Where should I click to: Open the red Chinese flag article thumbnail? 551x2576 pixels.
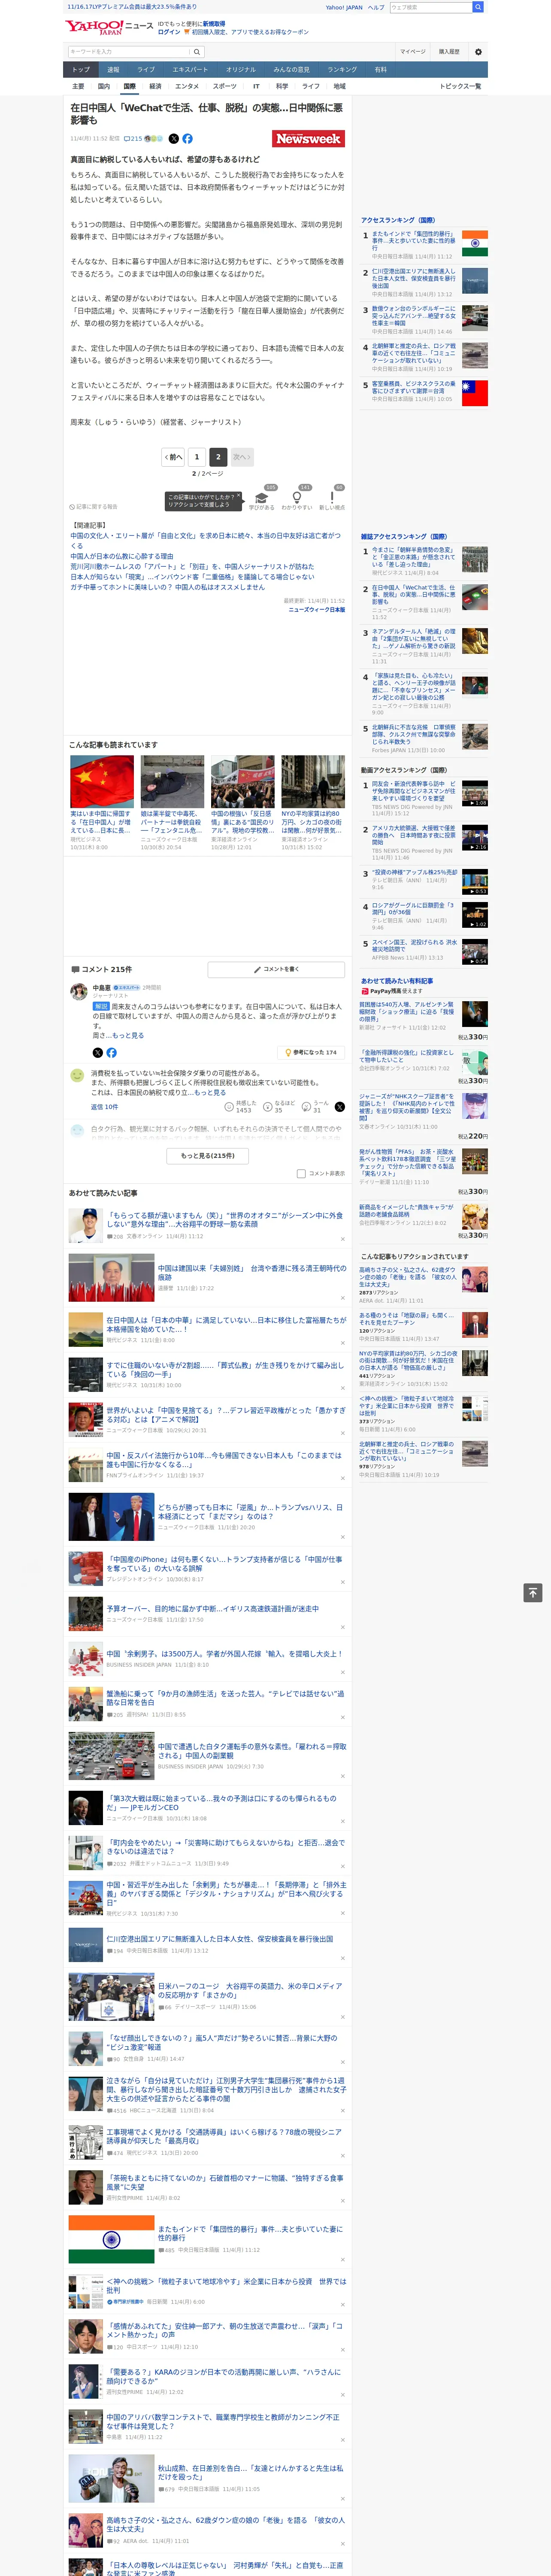[102, 782]
